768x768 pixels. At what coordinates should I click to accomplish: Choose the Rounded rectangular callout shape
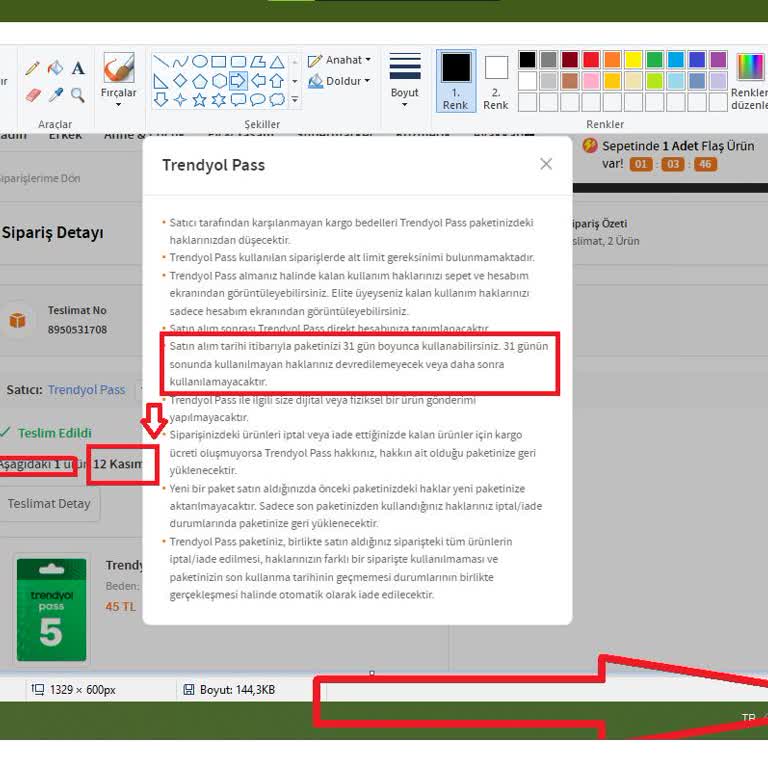click(238, 100)
